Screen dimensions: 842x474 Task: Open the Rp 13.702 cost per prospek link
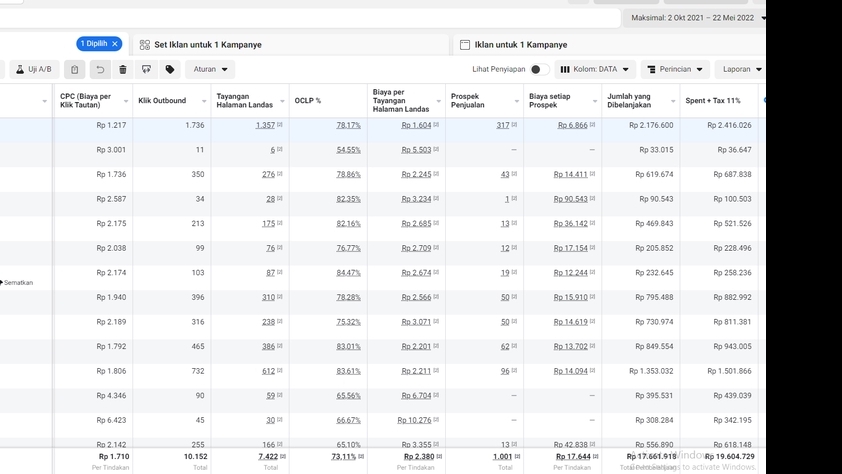pos(570,346)
